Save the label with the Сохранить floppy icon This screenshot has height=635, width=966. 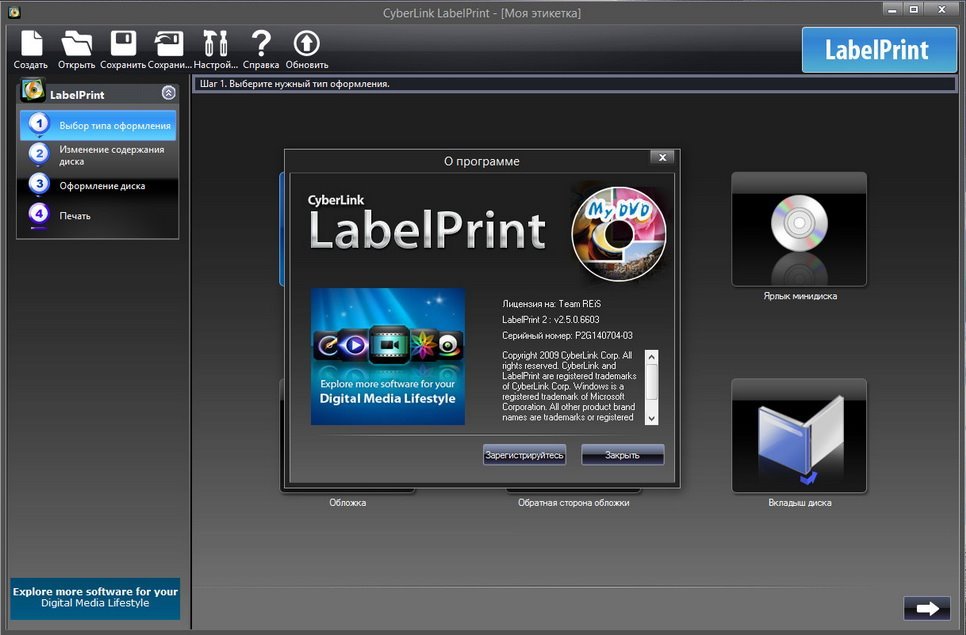point(123,44)
